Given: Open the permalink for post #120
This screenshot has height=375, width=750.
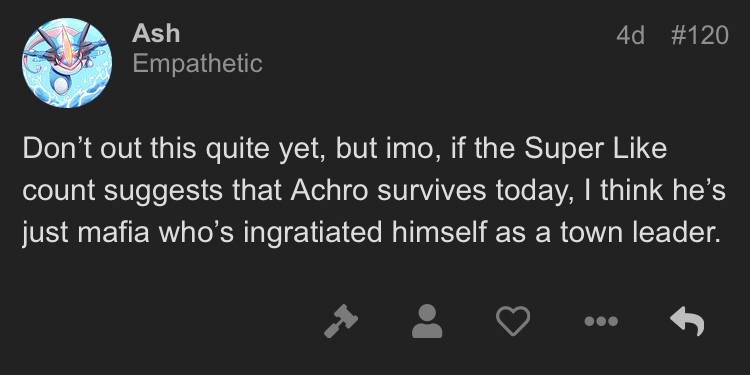Looking at the screenshot, I should click(x=700, y=35).
